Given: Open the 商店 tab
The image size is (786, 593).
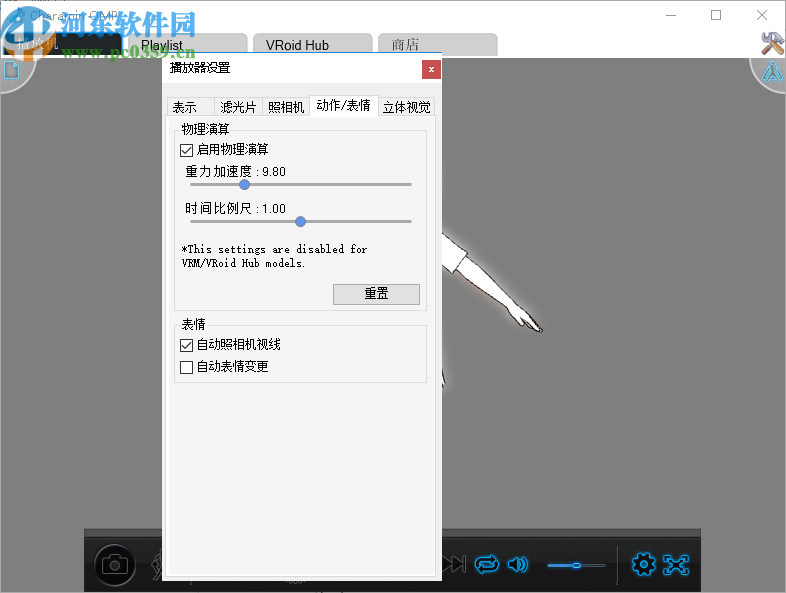Looking at the screenshot, I should click(437, 45).
